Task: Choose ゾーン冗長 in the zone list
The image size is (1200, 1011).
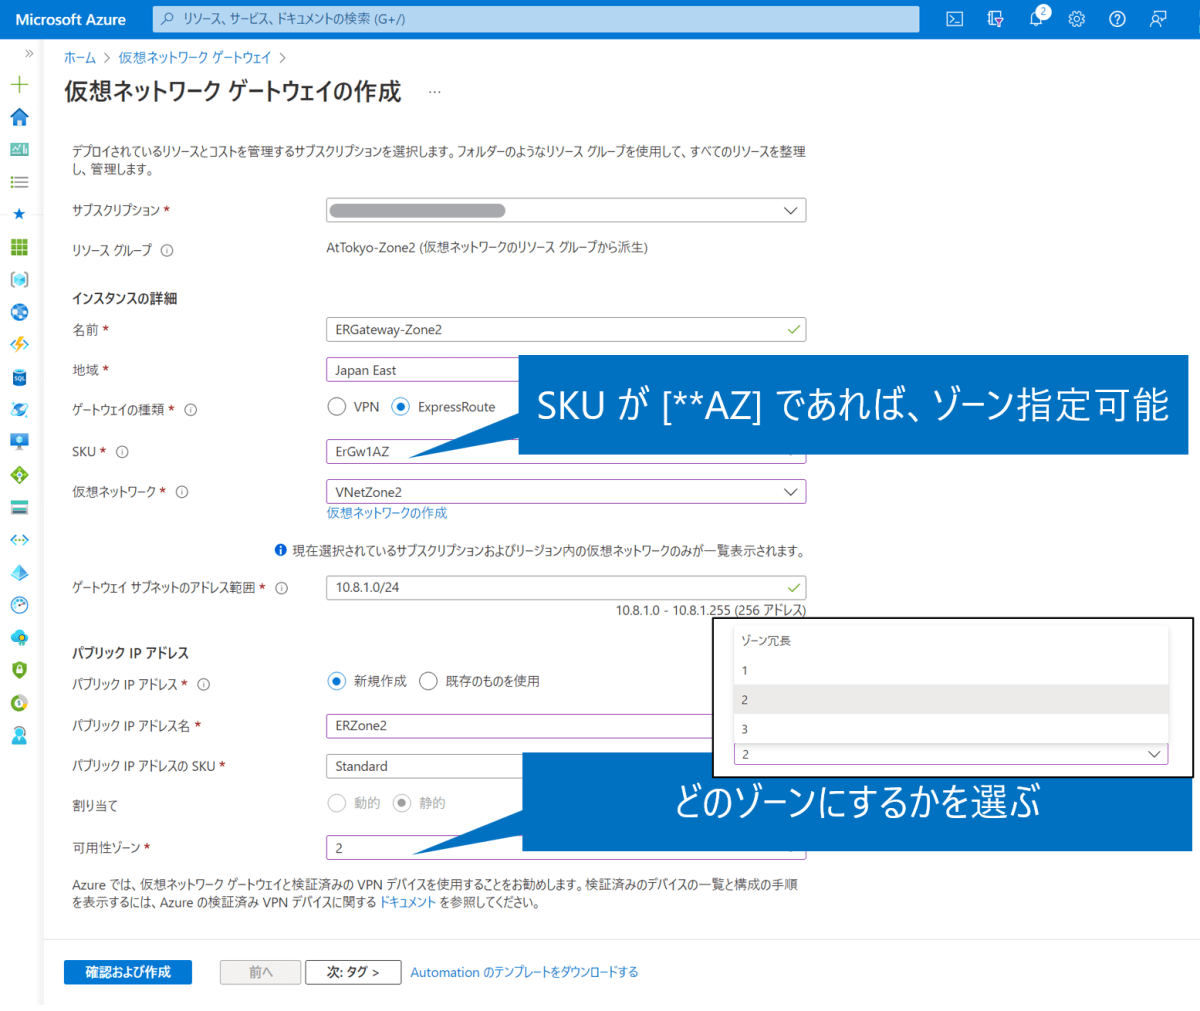Action: [950, 641]
